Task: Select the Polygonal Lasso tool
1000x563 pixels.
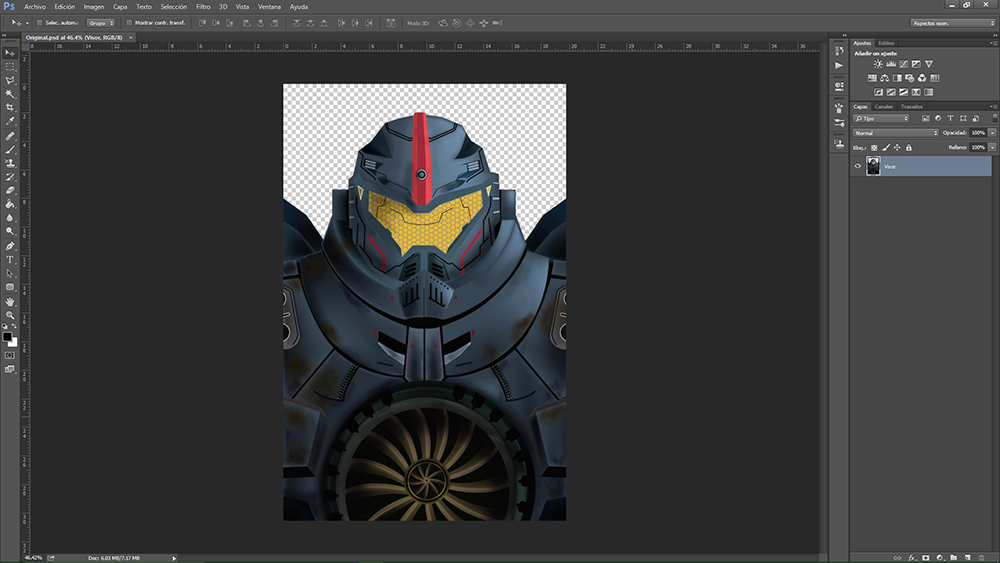Action: click(x=10, y=80)
